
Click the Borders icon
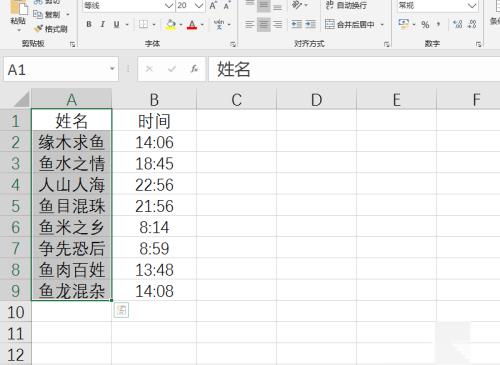click(x=143, y=24)
